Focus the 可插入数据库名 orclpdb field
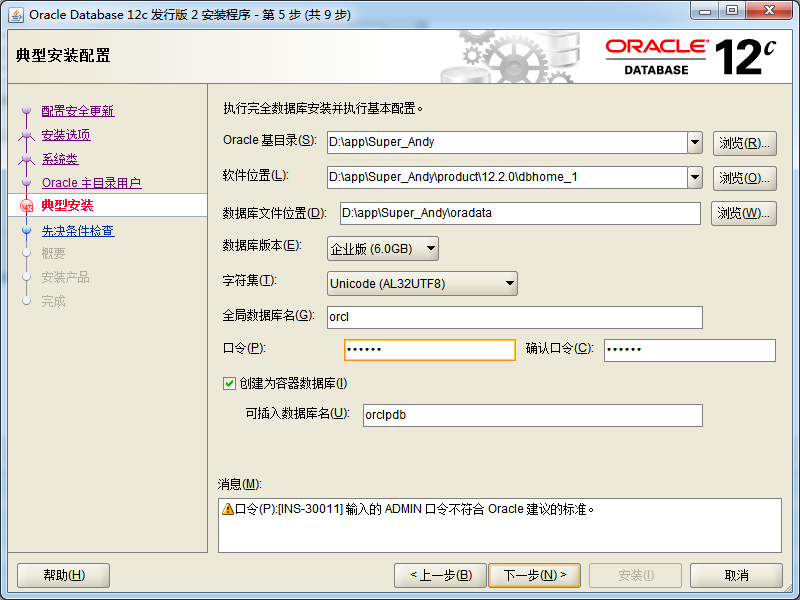The image size is (800, 600). point(533,415)
